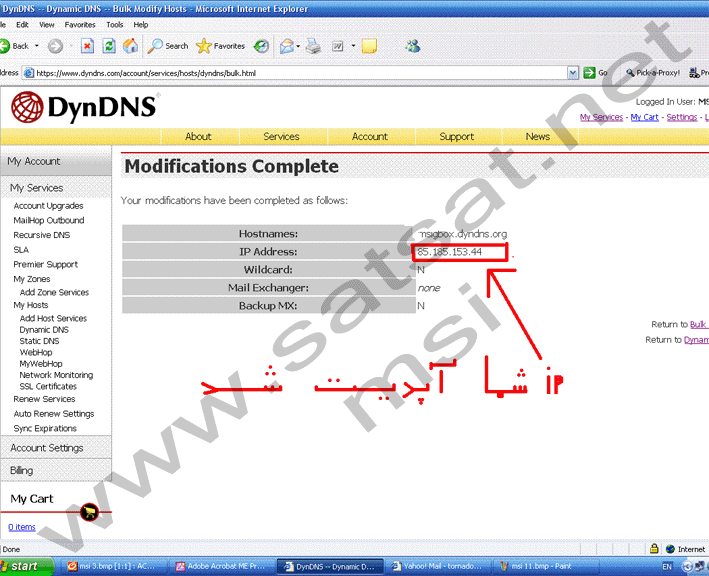This screenshot has height=576, width=709.
Task: Select Billing sidebar section
Action: click(x=56, y=470)
